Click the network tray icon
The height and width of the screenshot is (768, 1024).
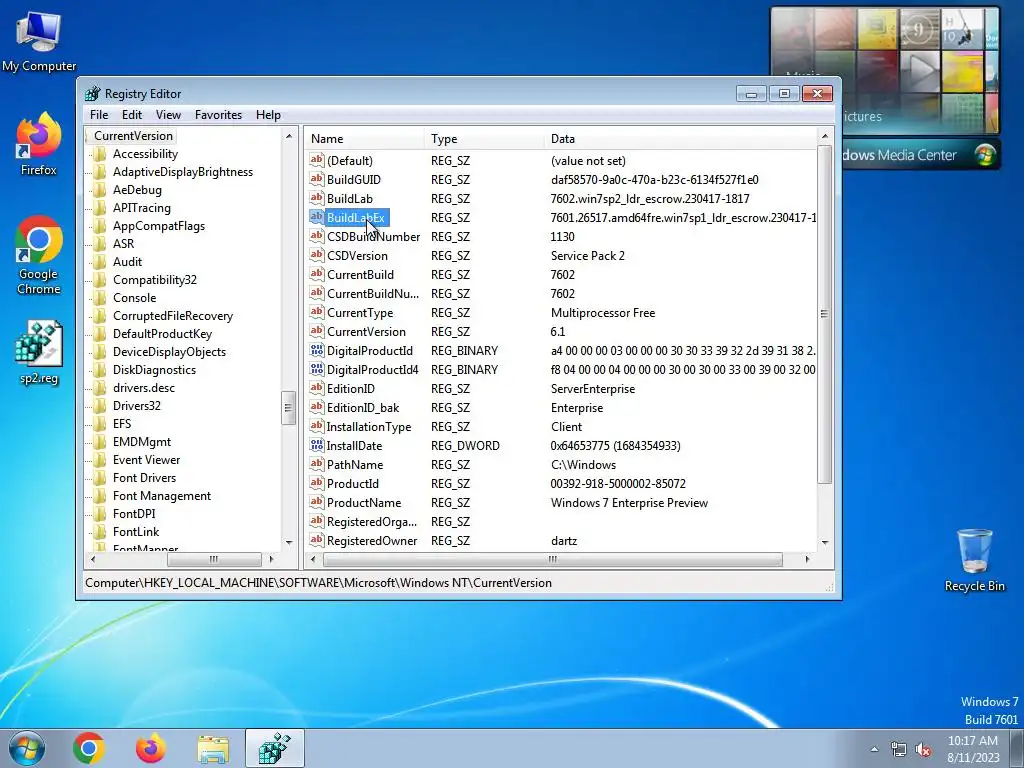click(x=899, y=750)
